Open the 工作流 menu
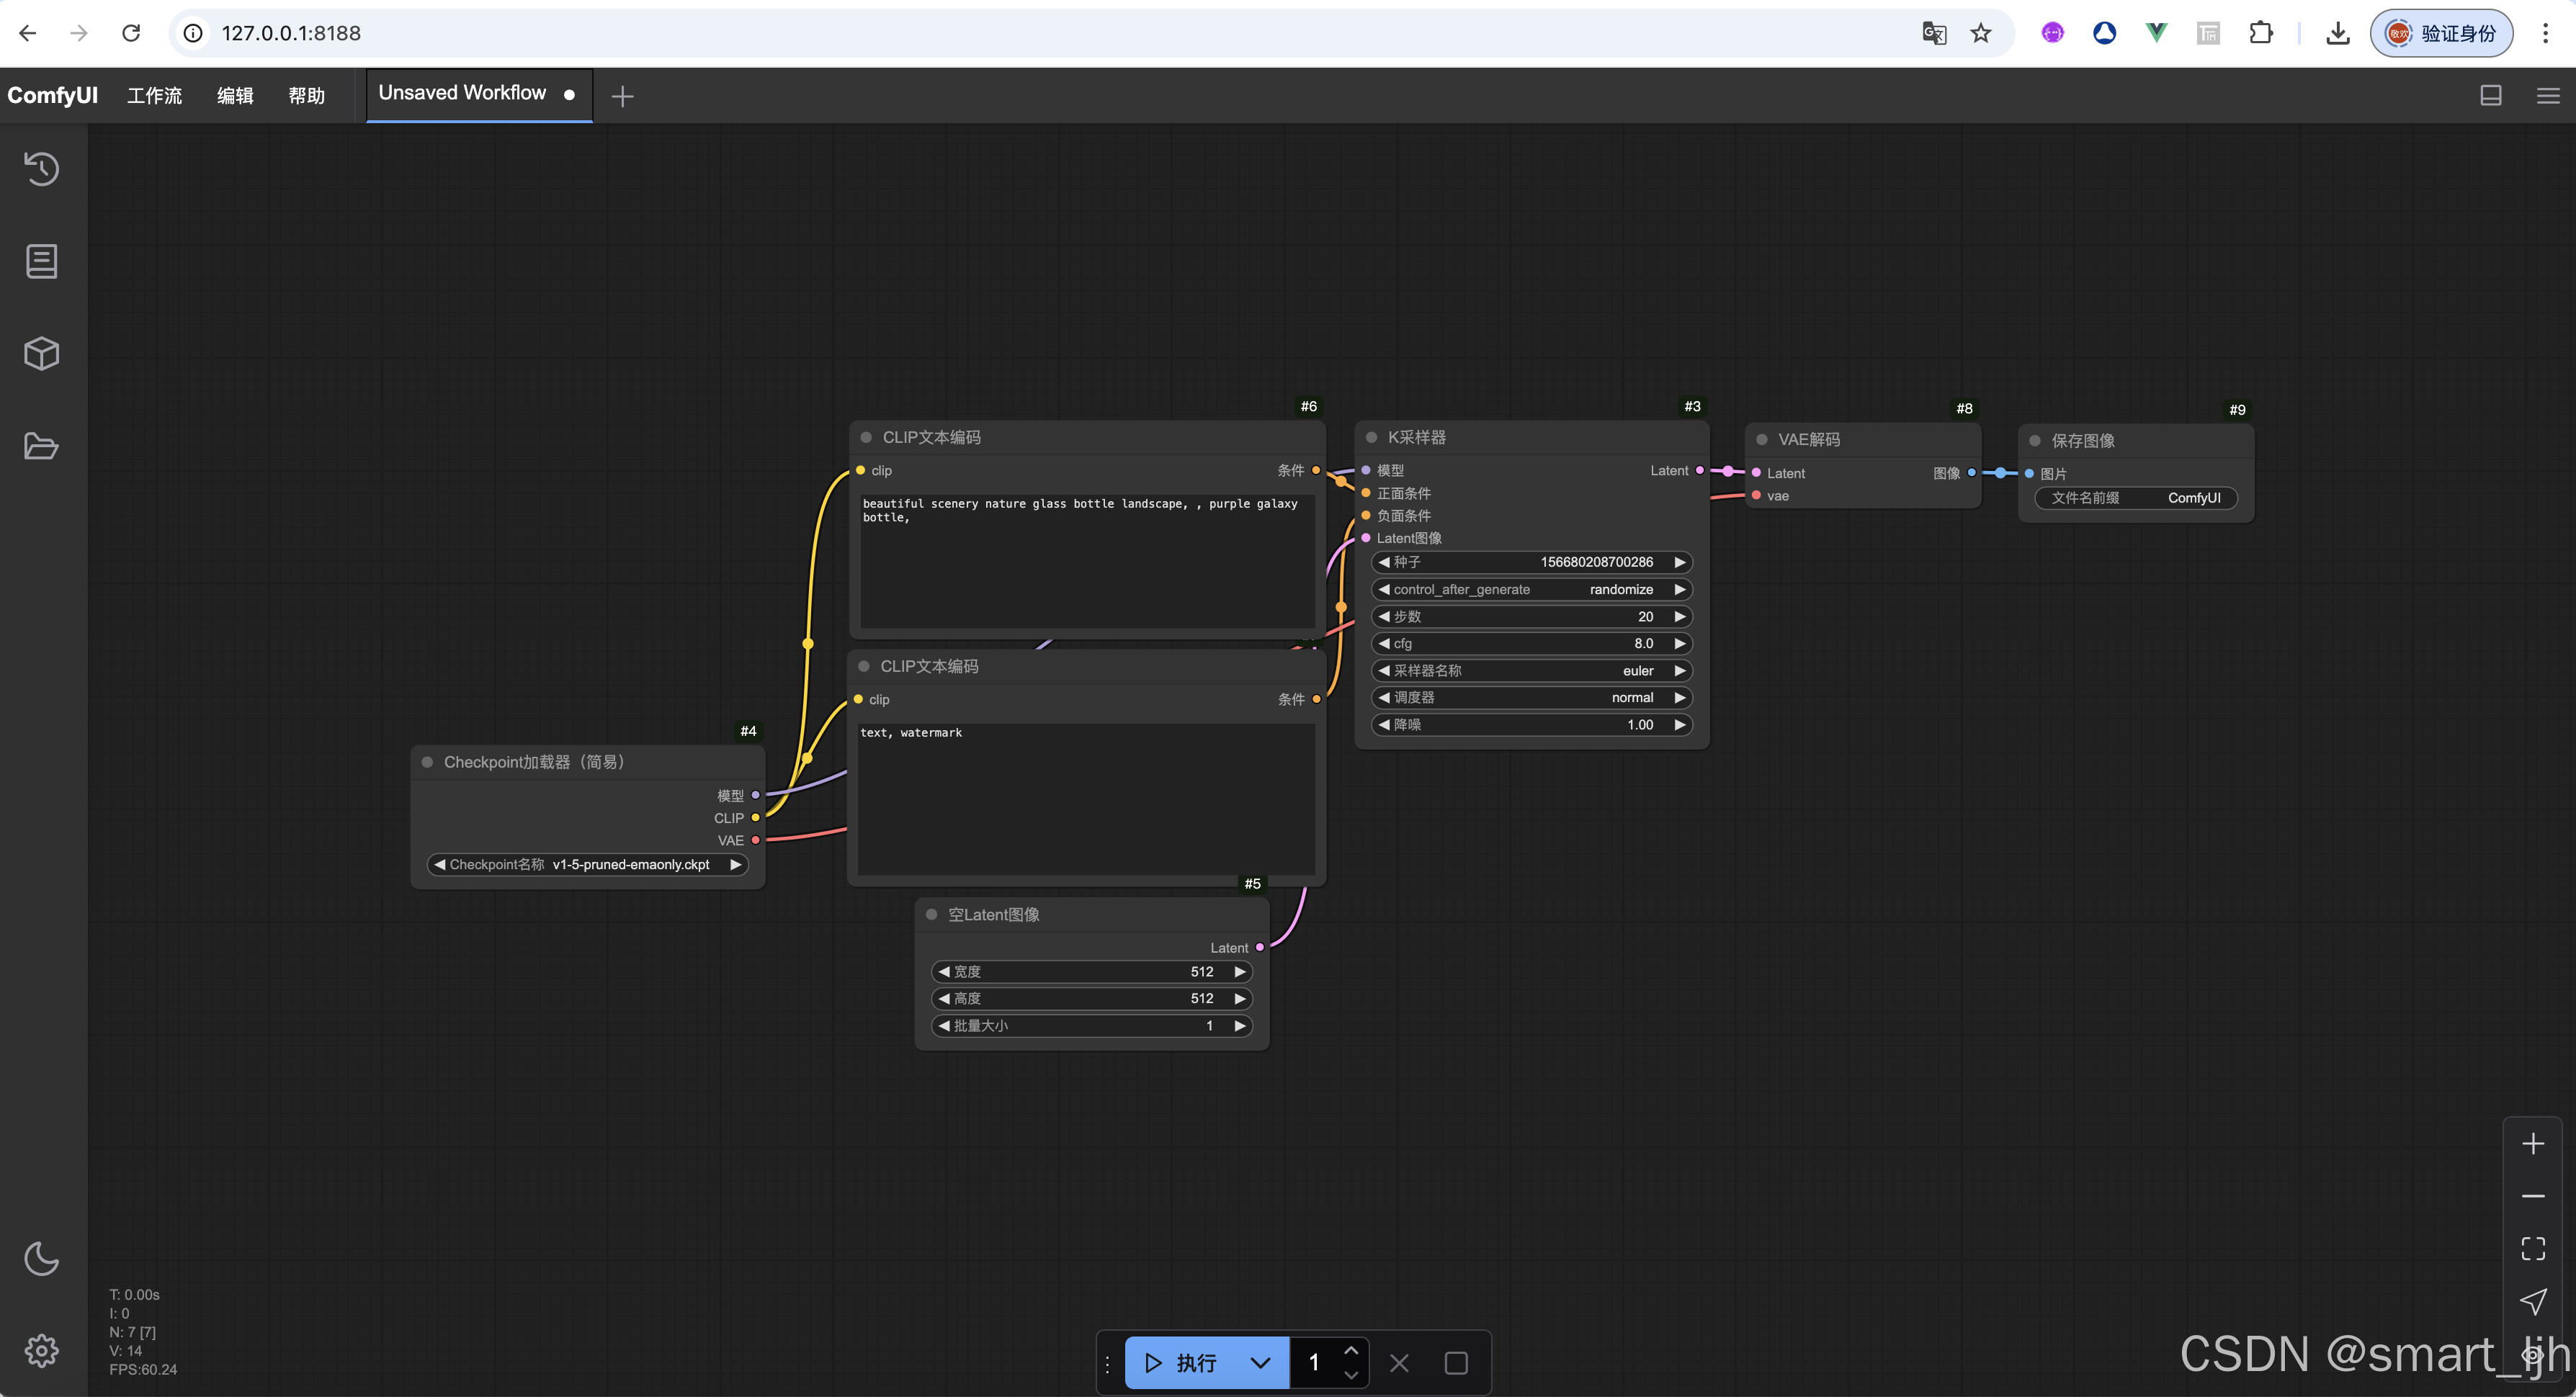 coord(154,96)
